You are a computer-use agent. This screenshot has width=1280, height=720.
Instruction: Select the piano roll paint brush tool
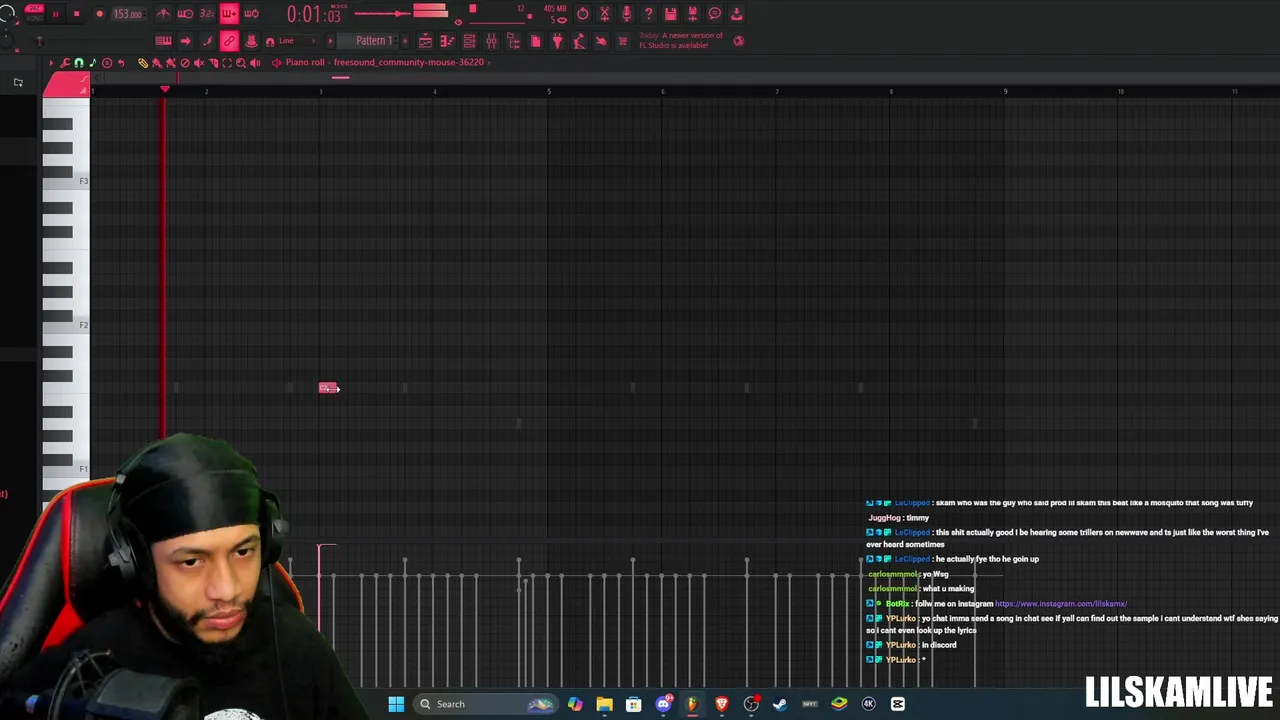click(x=157, y=62)
